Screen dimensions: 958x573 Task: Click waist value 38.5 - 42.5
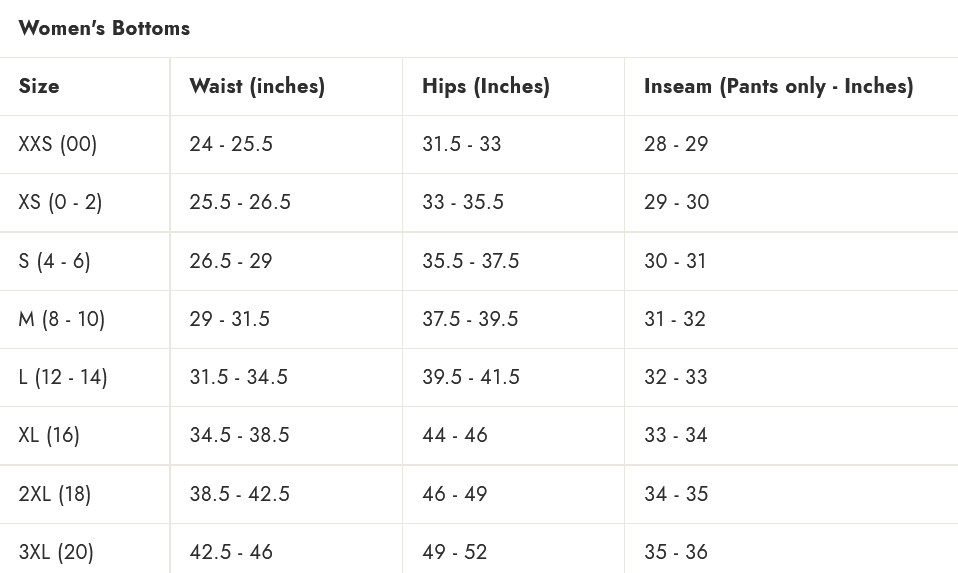240,494
